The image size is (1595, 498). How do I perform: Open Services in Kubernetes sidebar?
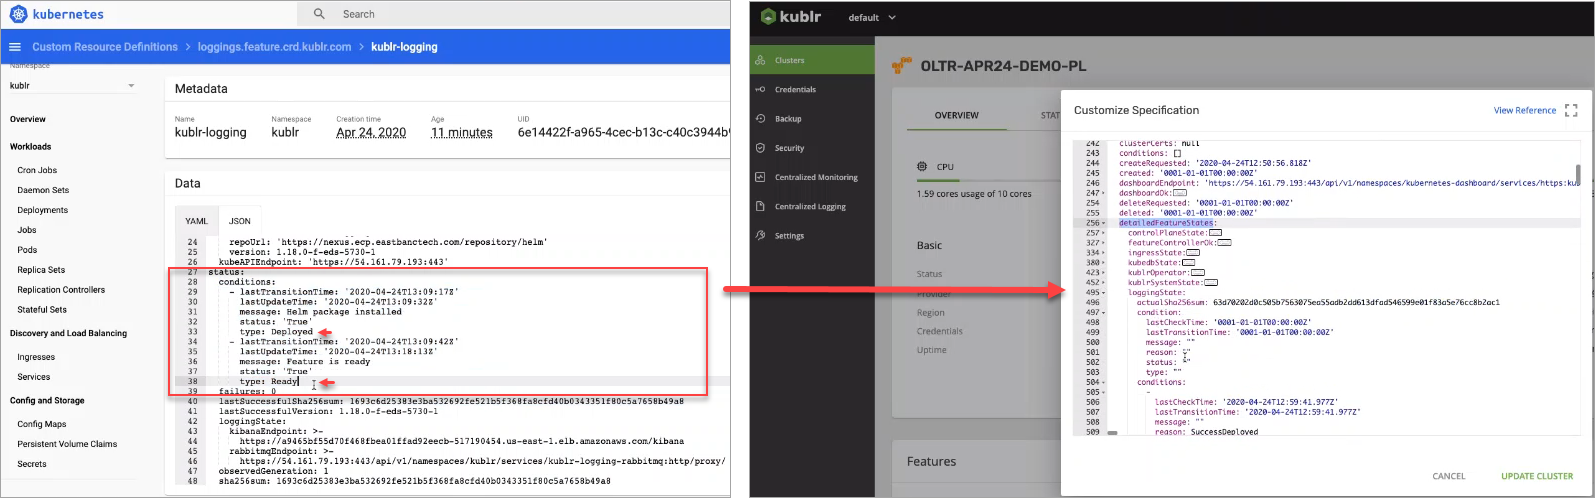click(x=33, y=377)
